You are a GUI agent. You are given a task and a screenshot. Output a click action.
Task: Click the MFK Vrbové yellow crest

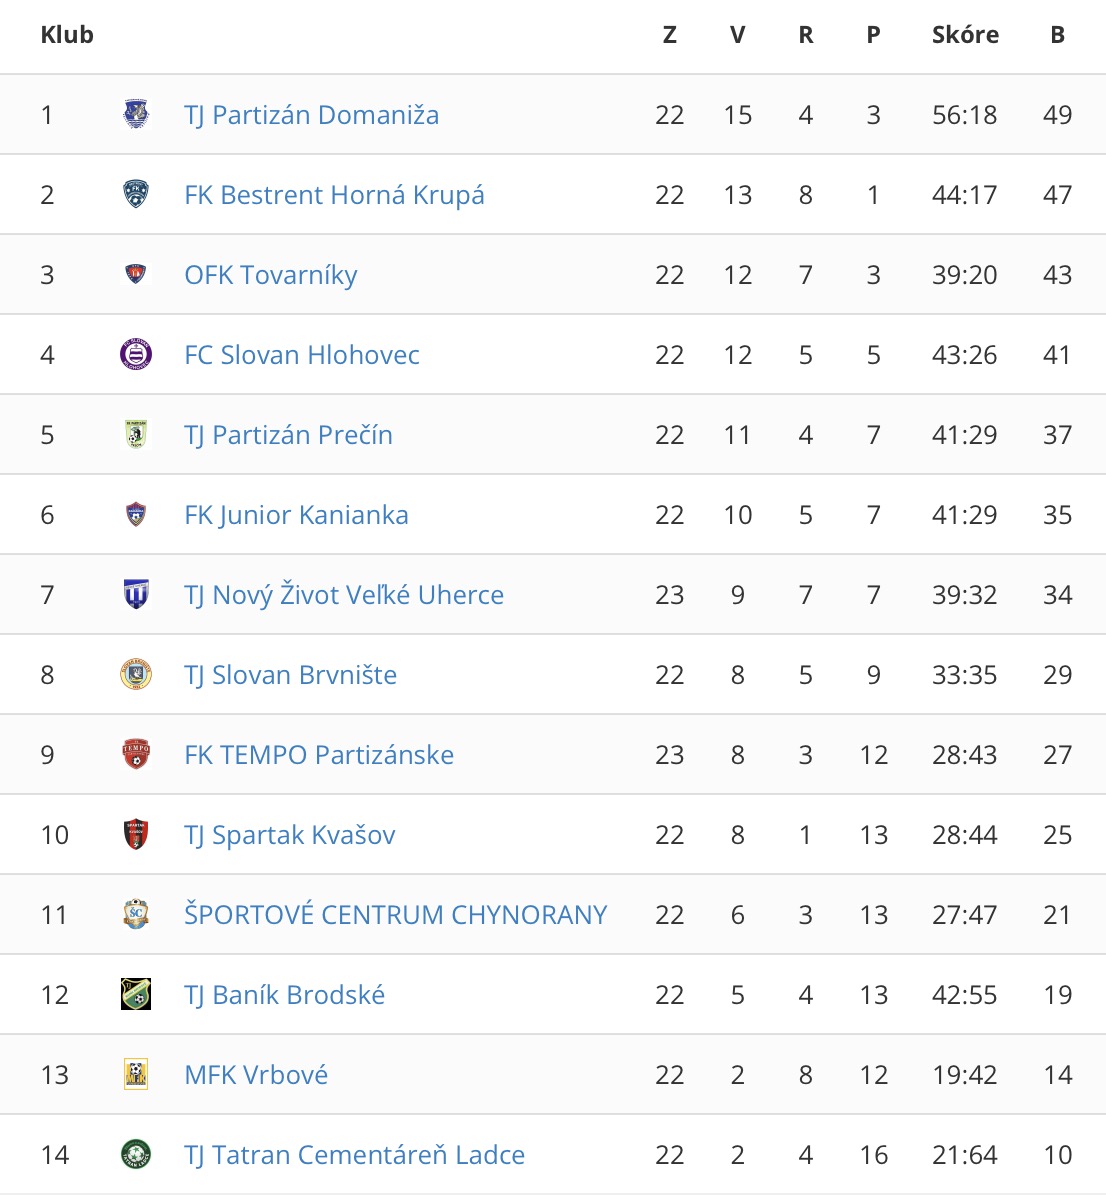(136, 1074)
